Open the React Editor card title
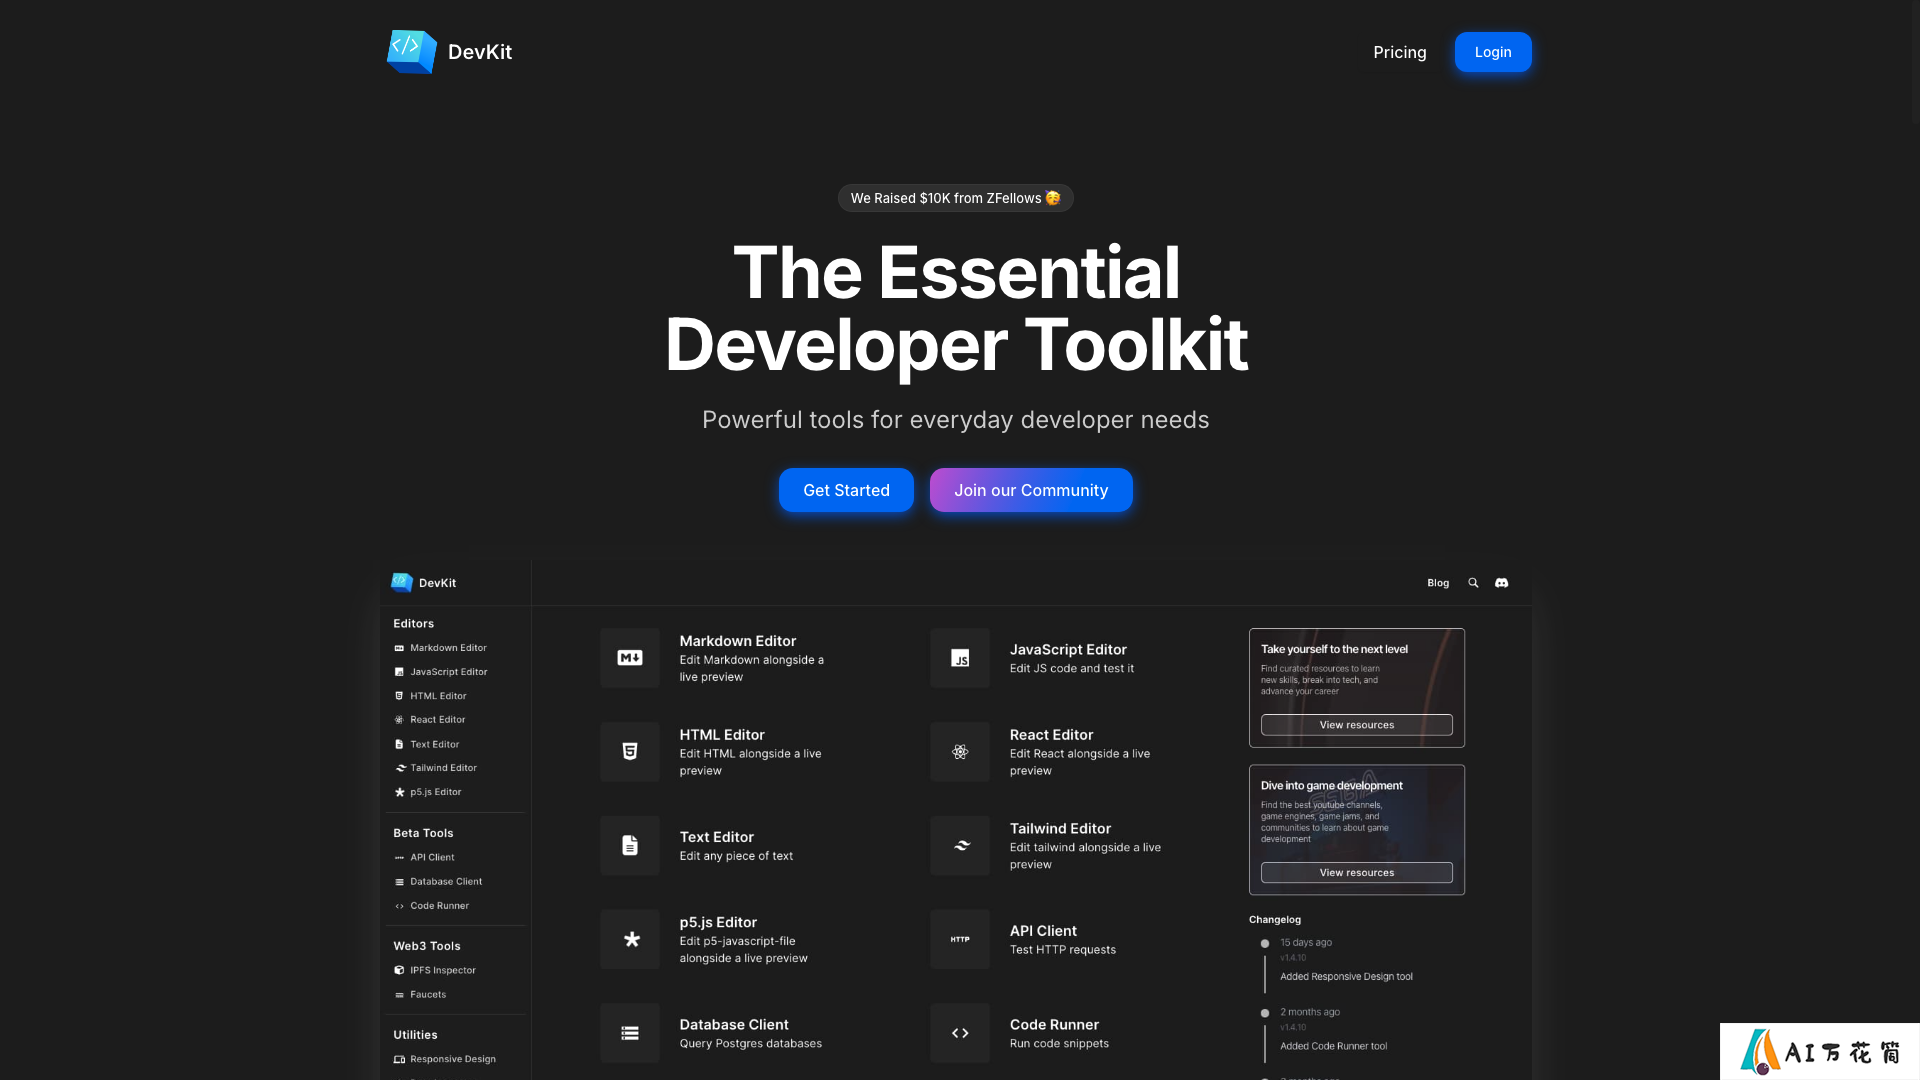 pos(1051,735)
